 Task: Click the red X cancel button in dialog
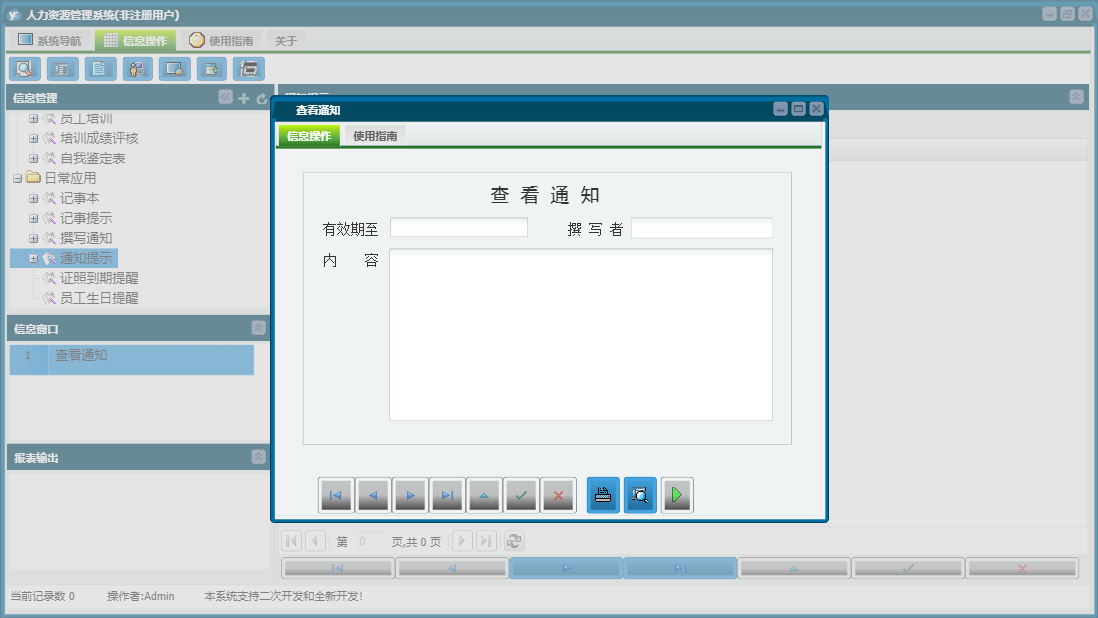[559, 496]
